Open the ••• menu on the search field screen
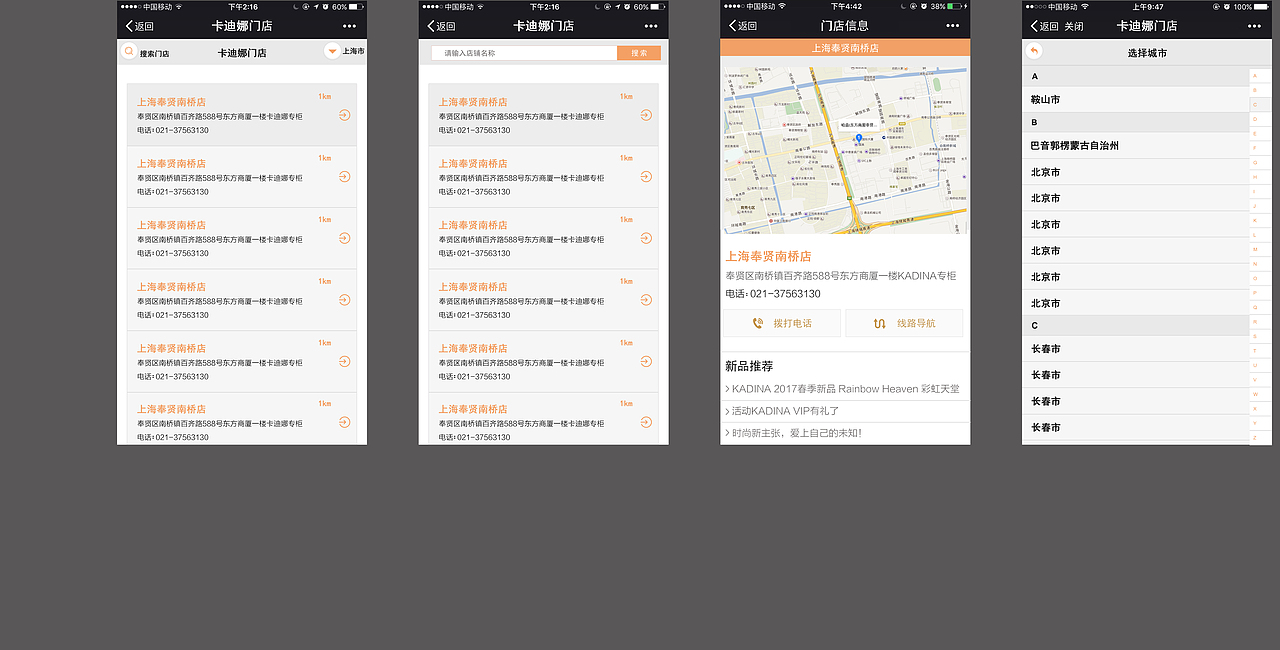Viewport: 1280px width, 650px height. click(x=651, y=26)
